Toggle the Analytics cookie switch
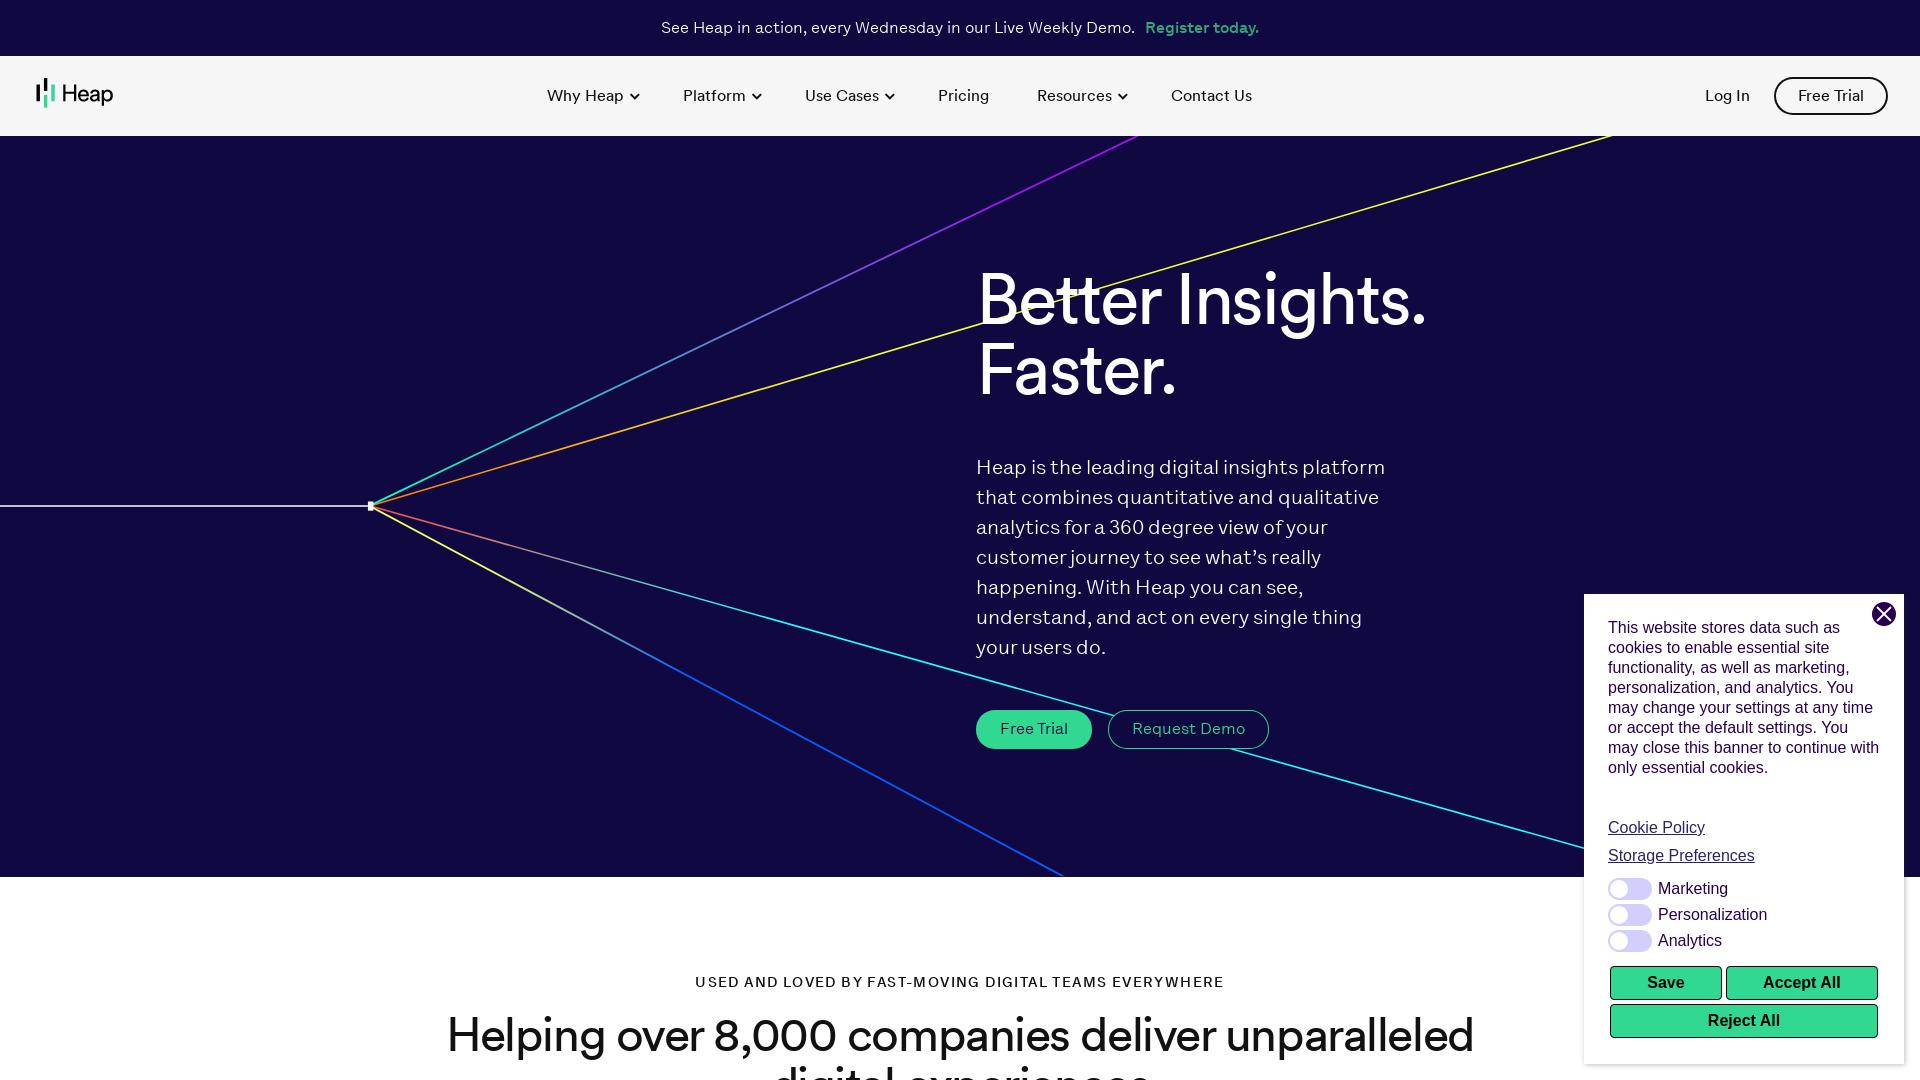 pos(1629,940)
